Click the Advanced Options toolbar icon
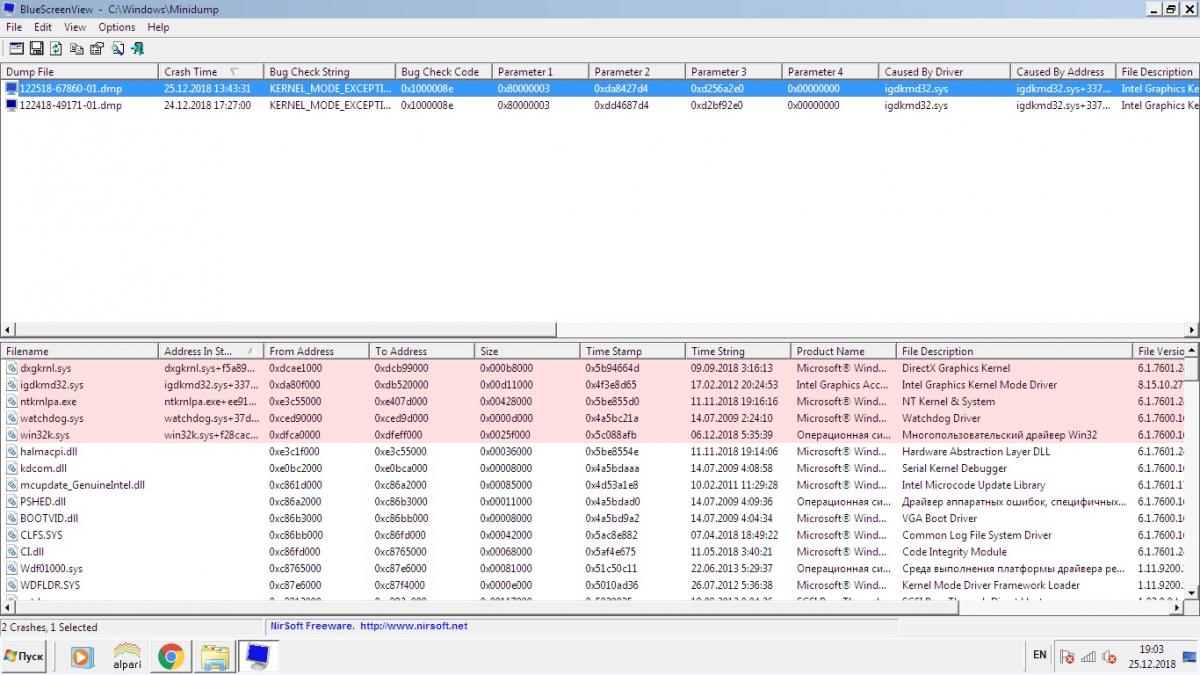The height and width of the screenshot is (675, 1200). coord(15,48)
